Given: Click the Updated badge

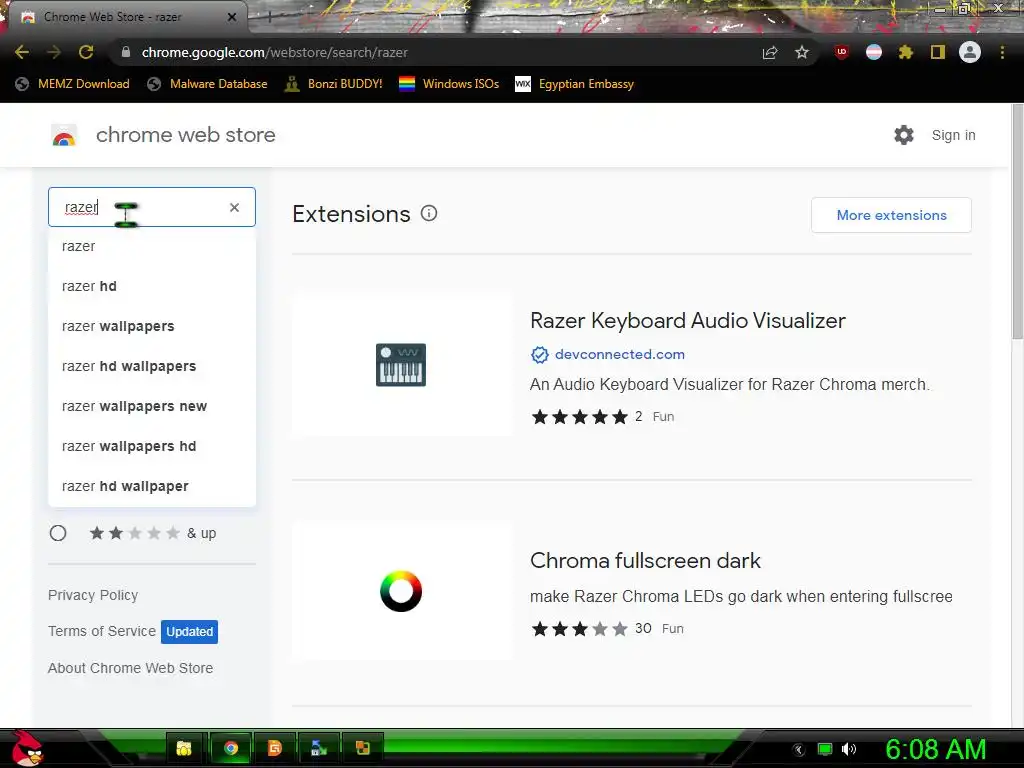Looking at the screenshot, I should coord(189,632).
